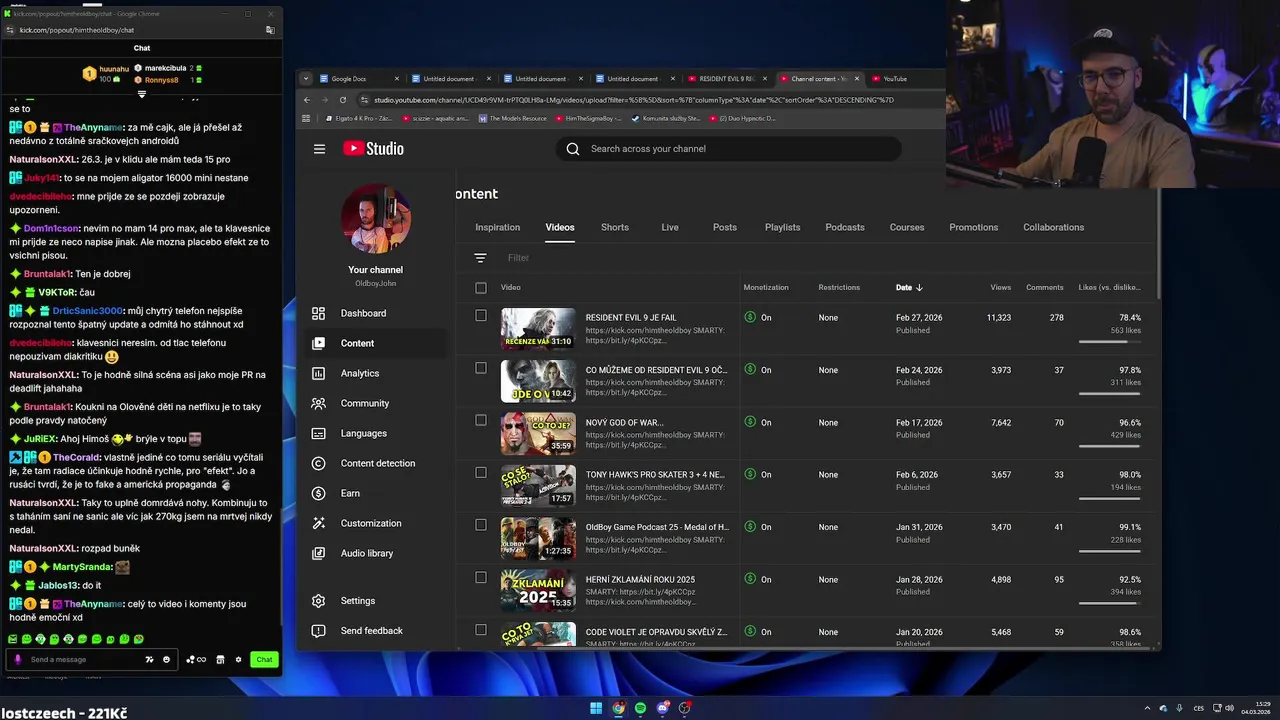Open The Models Resource bookmark

(513, 118)
